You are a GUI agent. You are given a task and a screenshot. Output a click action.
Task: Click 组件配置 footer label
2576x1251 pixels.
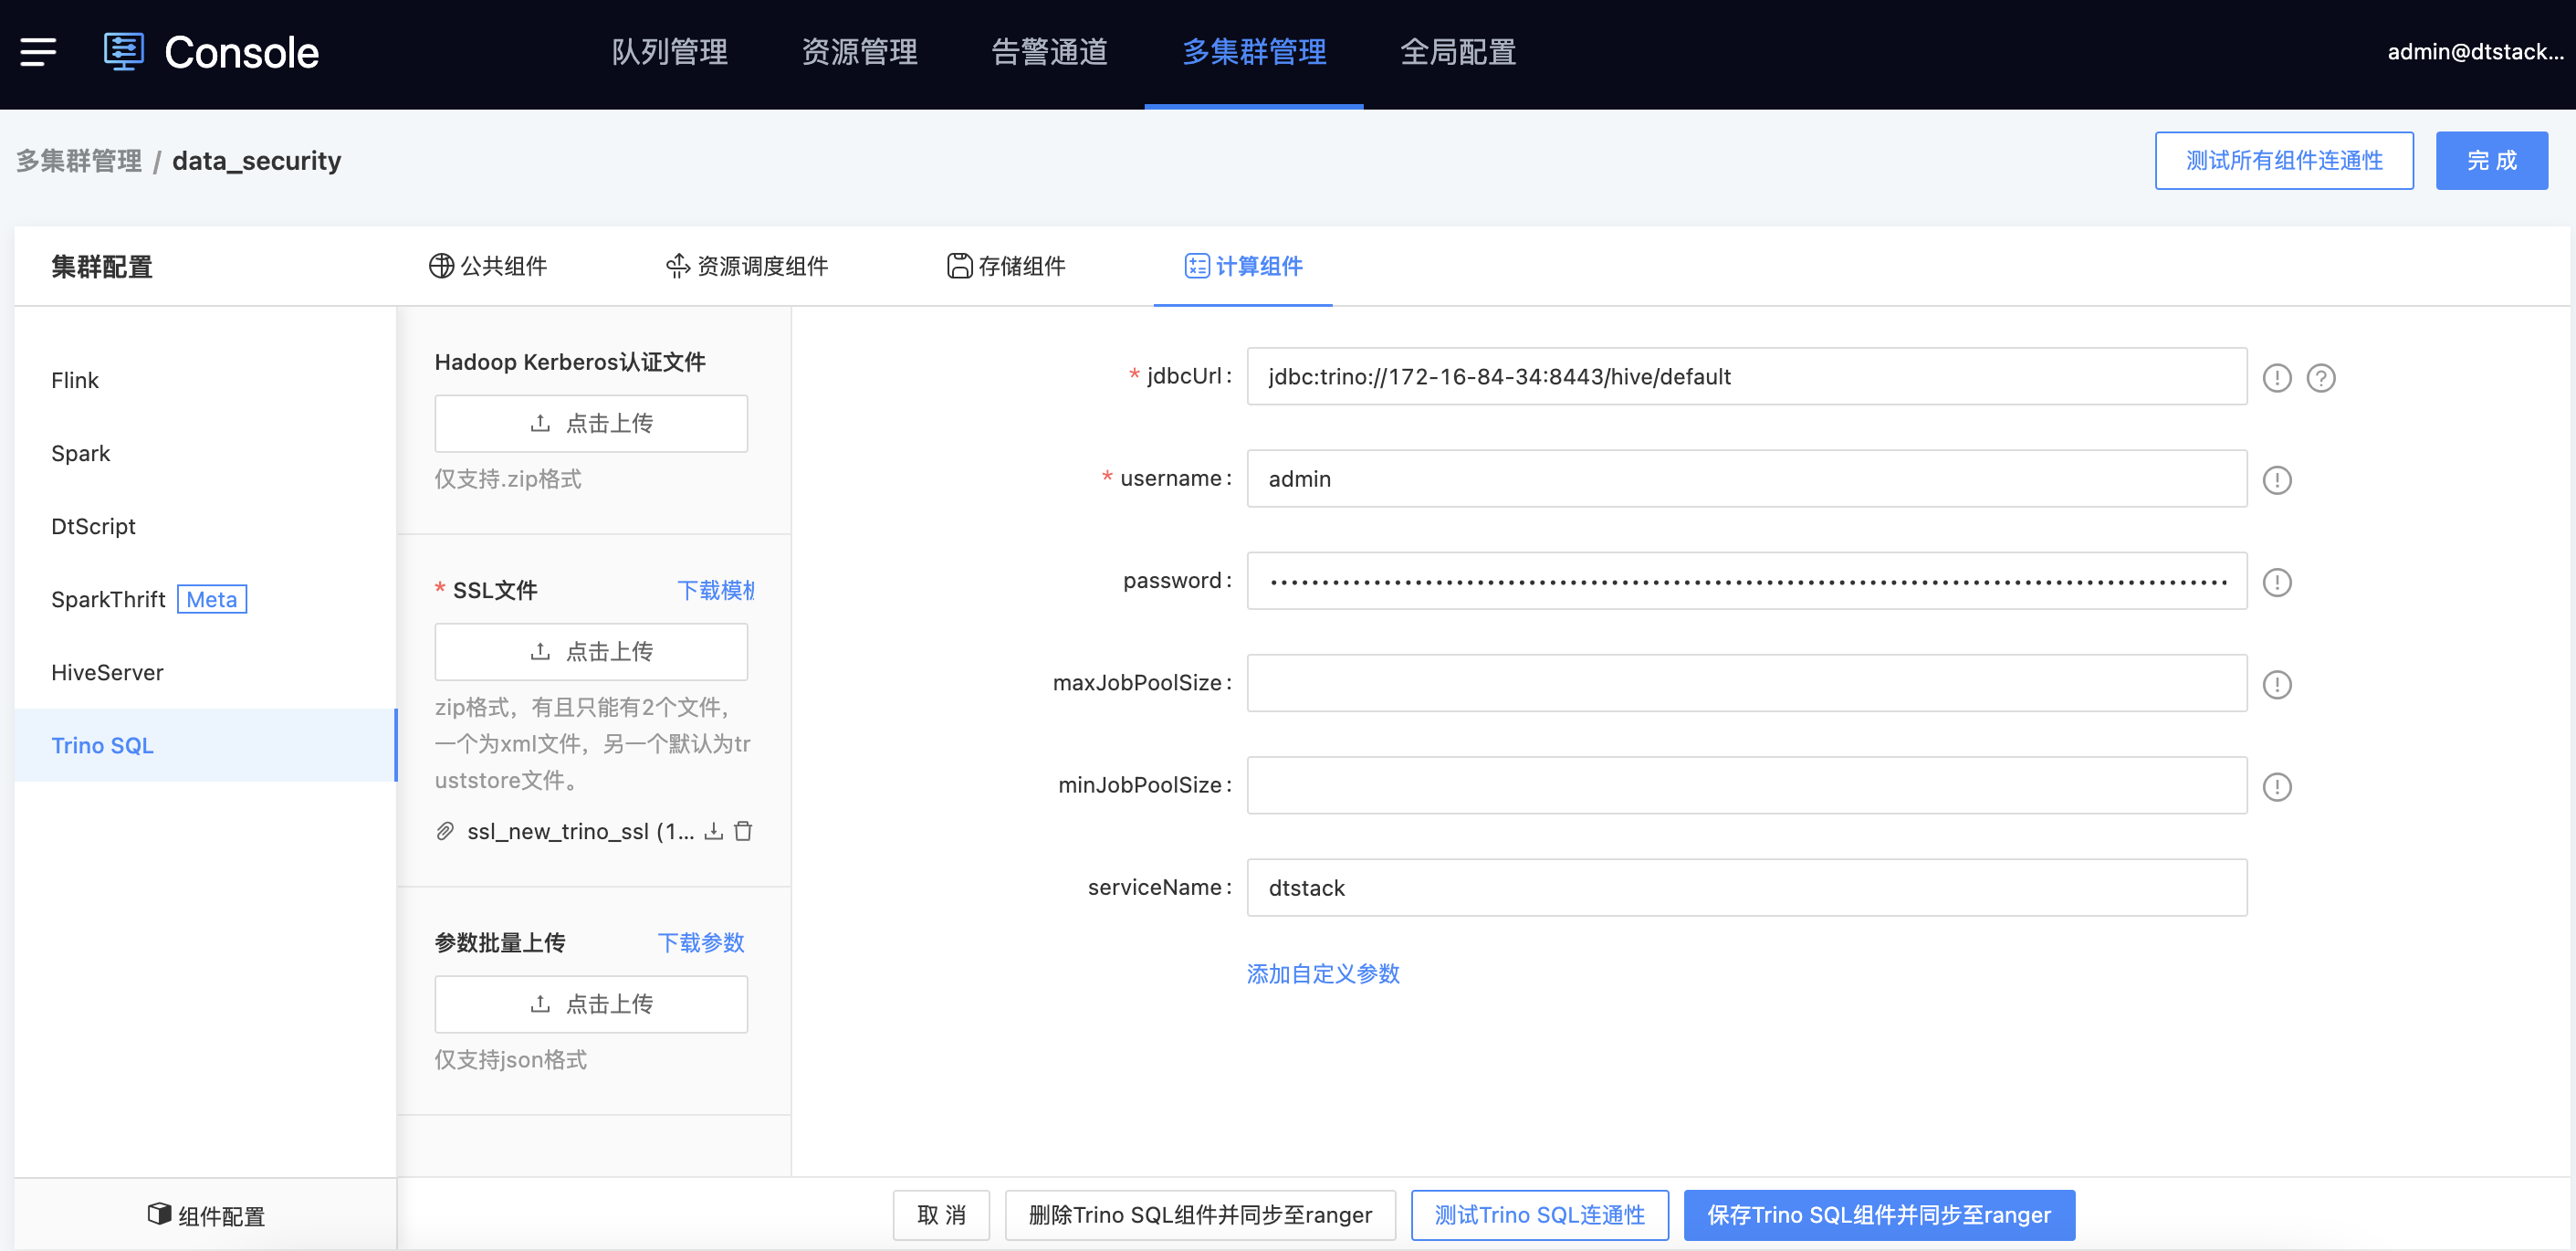click(x=221, y=1216)
